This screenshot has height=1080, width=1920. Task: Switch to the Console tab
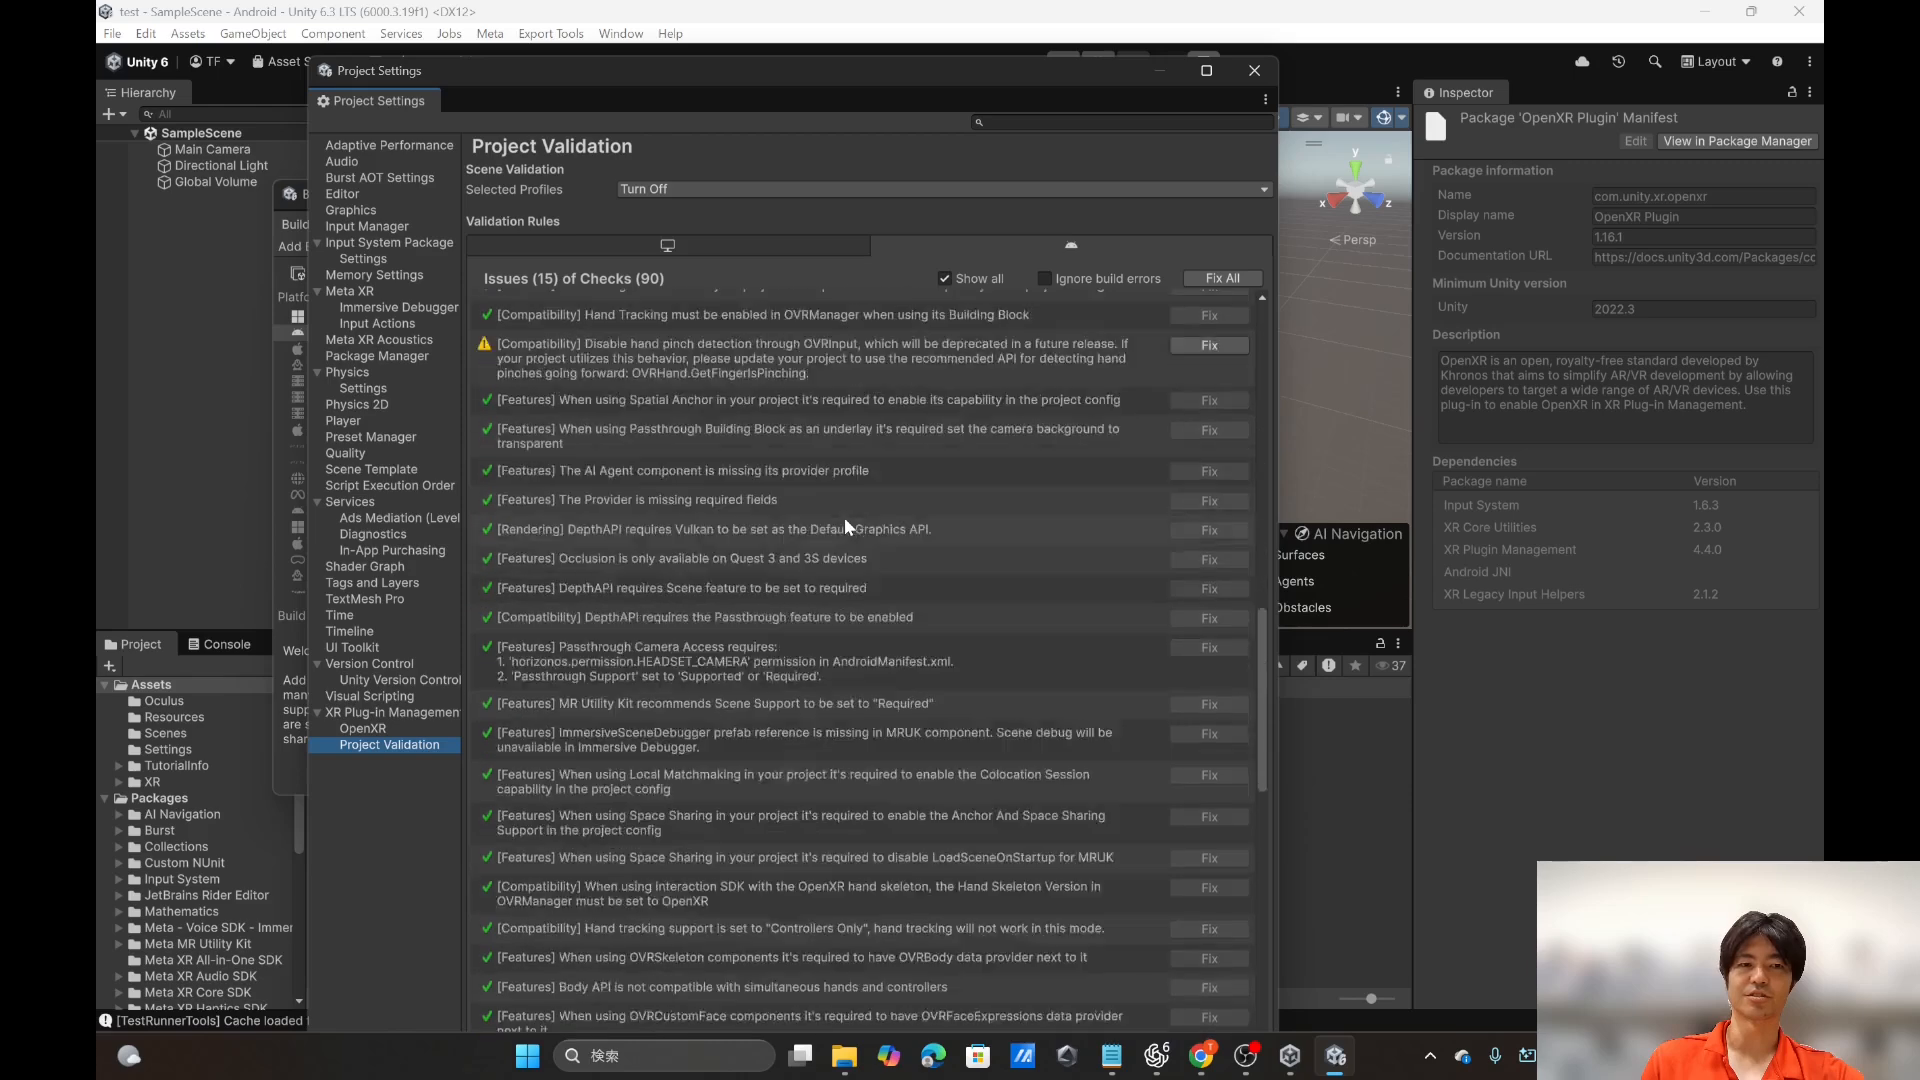[219, 644]
